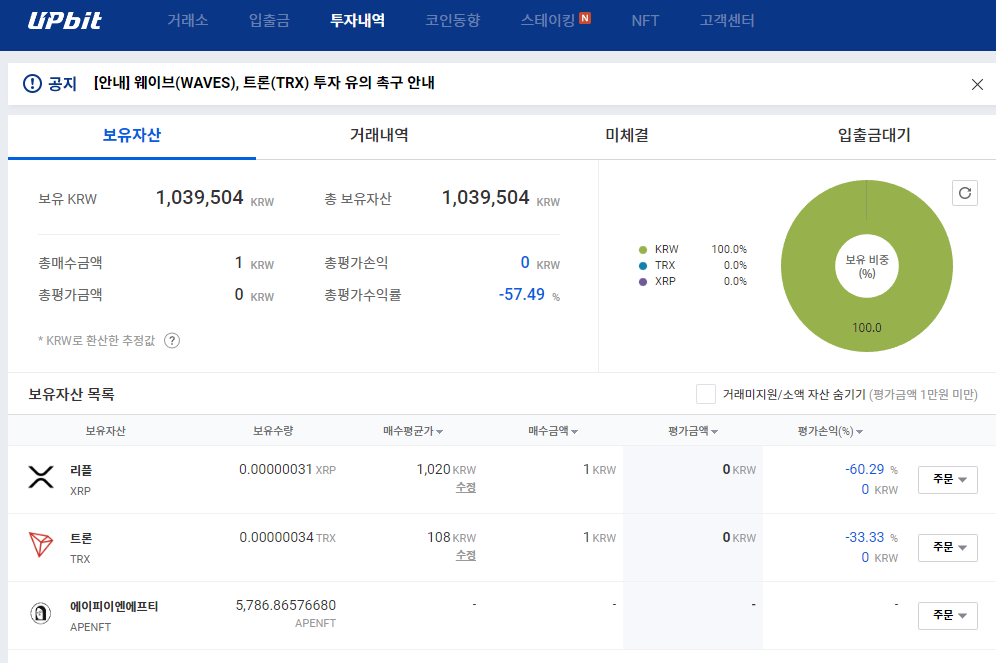Sort by 평가손익(%) column
The image size is (996, 663).
(x=830, y=431)
